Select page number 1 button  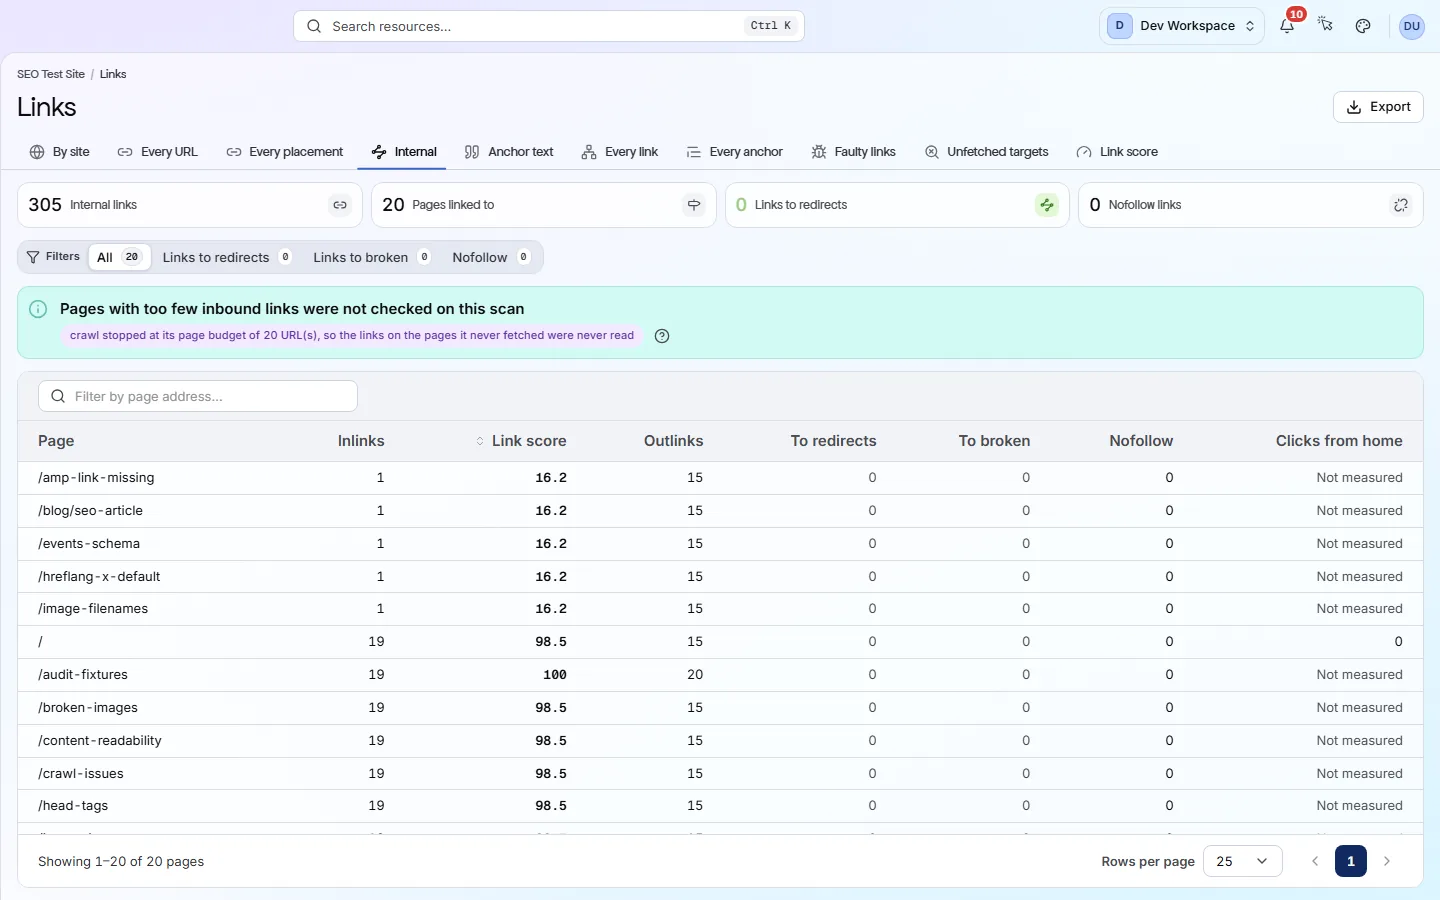(x=1351, y=861)
